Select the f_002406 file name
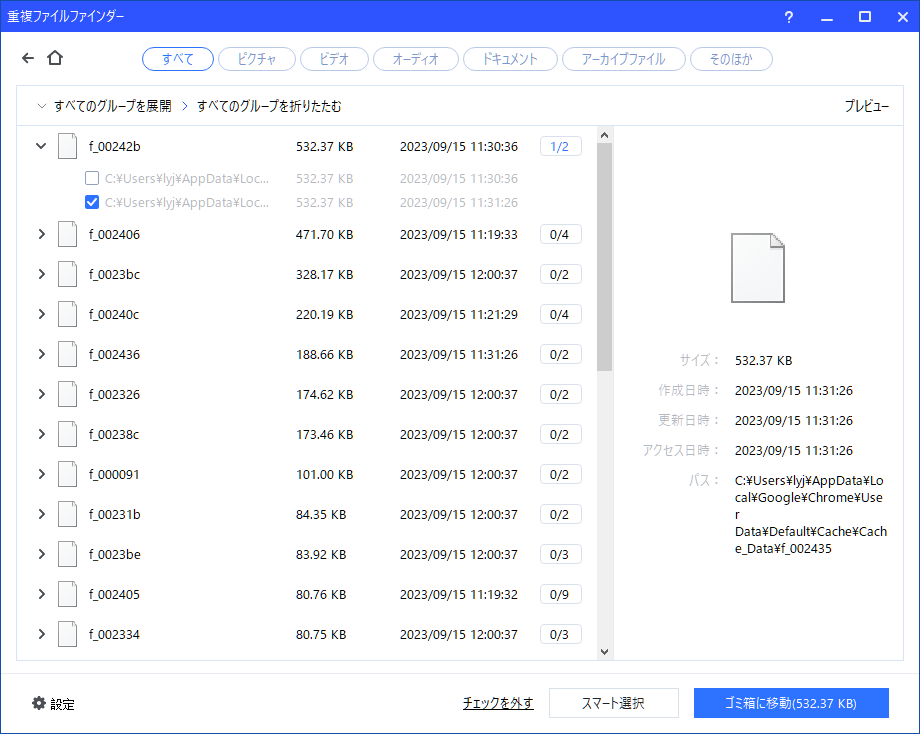The height and width of the screenshot is (734, 920). pyautogui.click(x=114, y=235)
